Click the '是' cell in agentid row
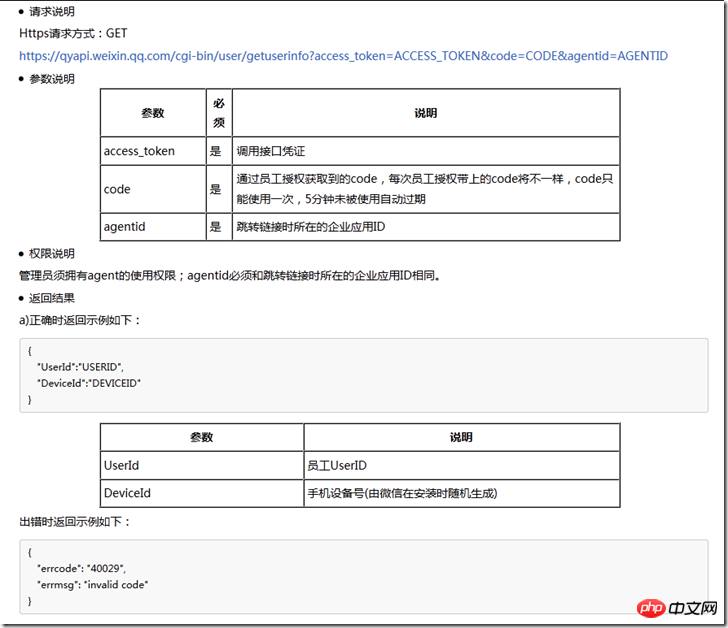Screen dimensions: 728x628 click(219, 227)
